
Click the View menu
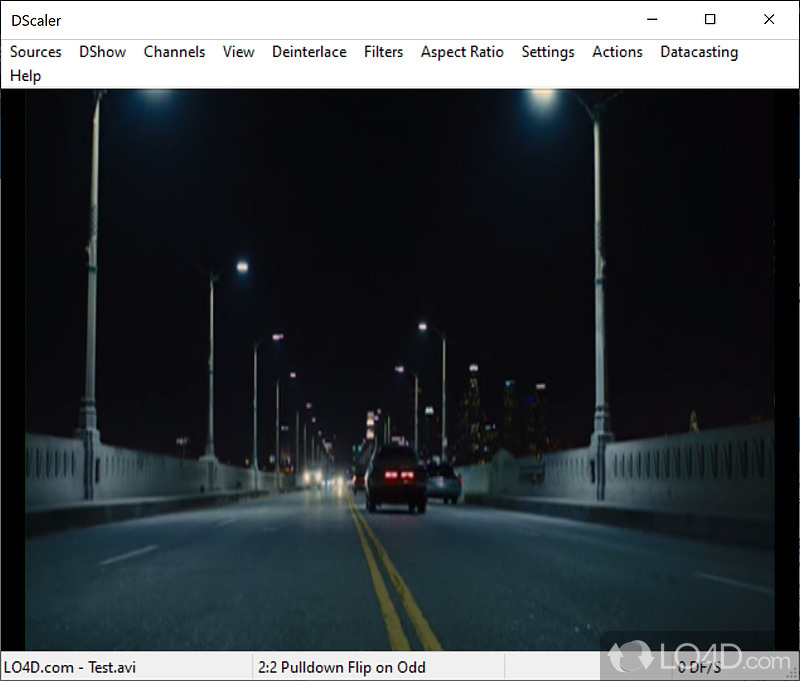(x=238, y=52)
